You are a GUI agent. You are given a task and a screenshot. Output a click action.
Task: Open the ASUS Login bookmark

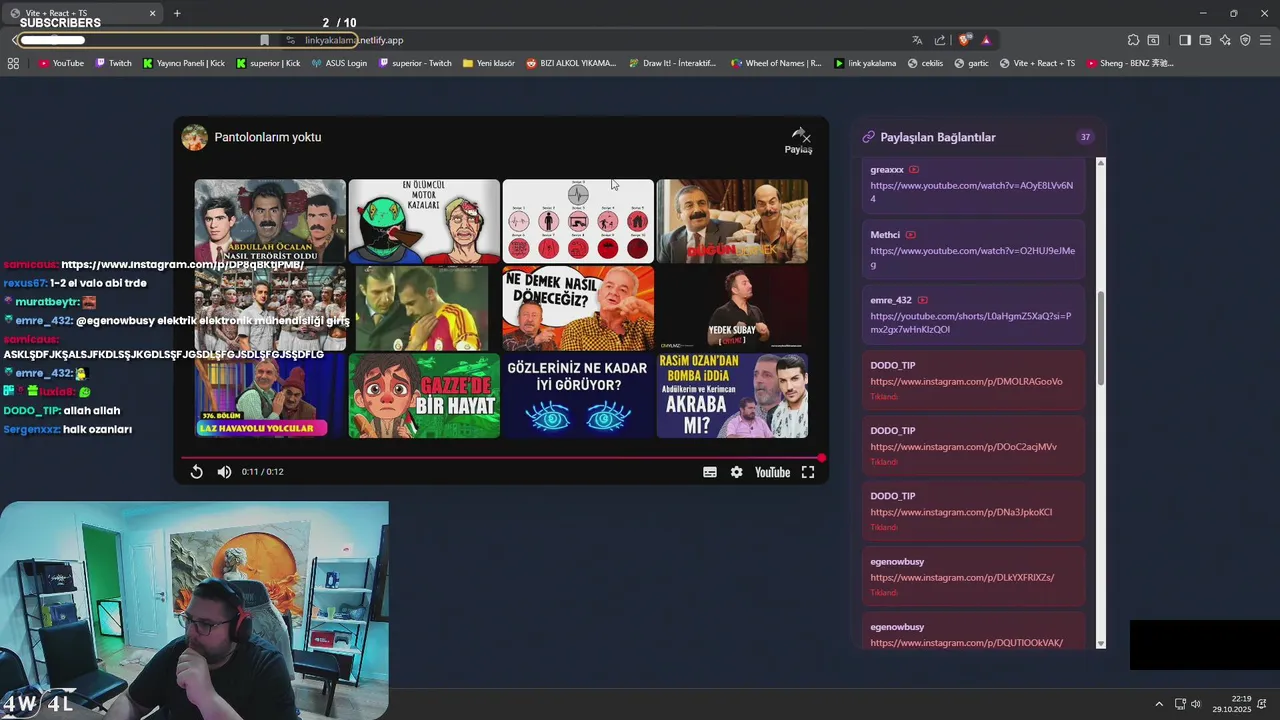click(x=339, y=63)
